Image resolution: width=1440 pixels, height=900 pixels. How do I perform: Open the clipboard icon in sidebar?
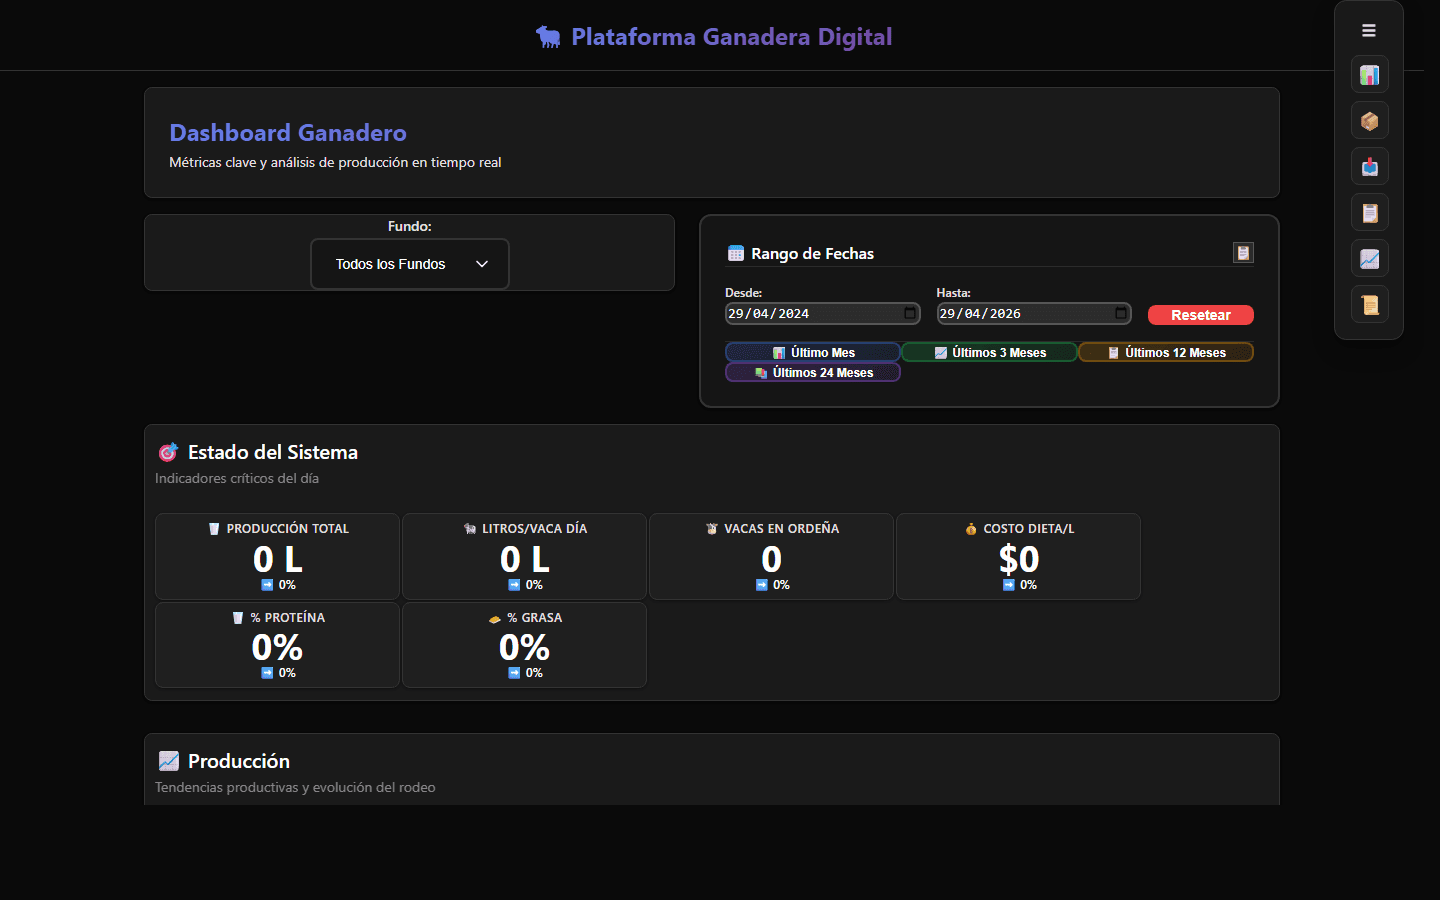[1369, 213]
